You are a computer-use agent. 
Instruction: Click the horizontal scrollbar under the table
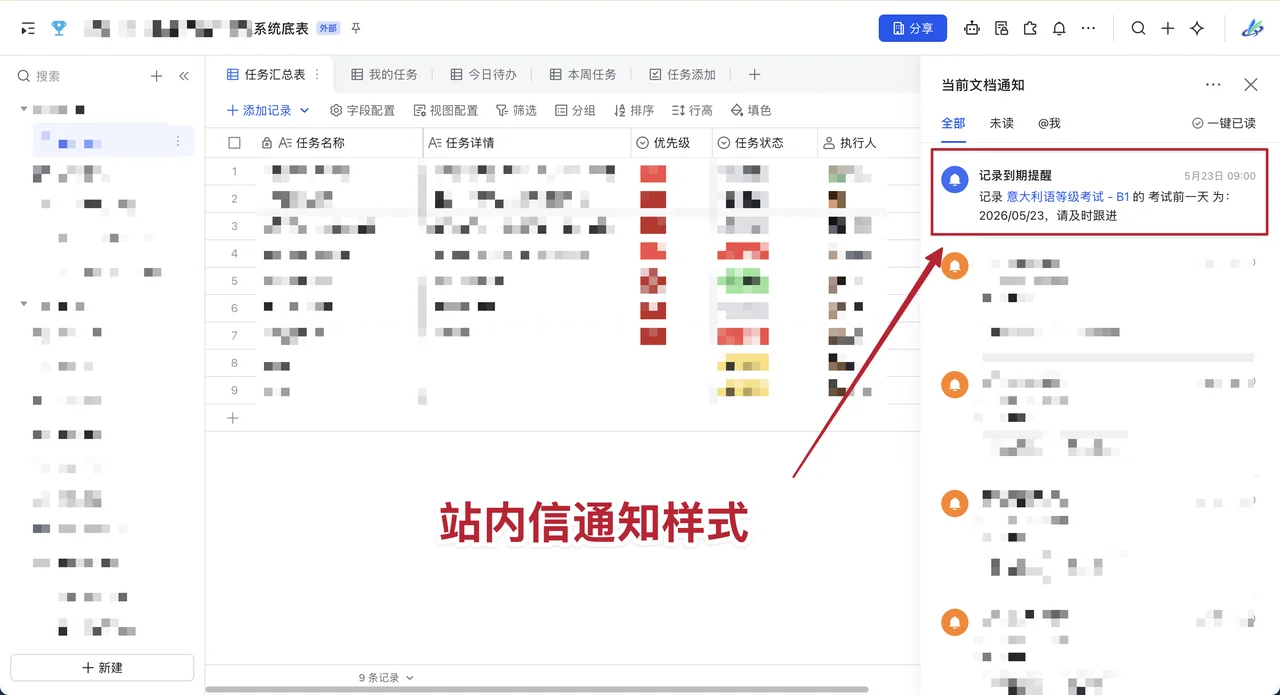pos(537,689)
